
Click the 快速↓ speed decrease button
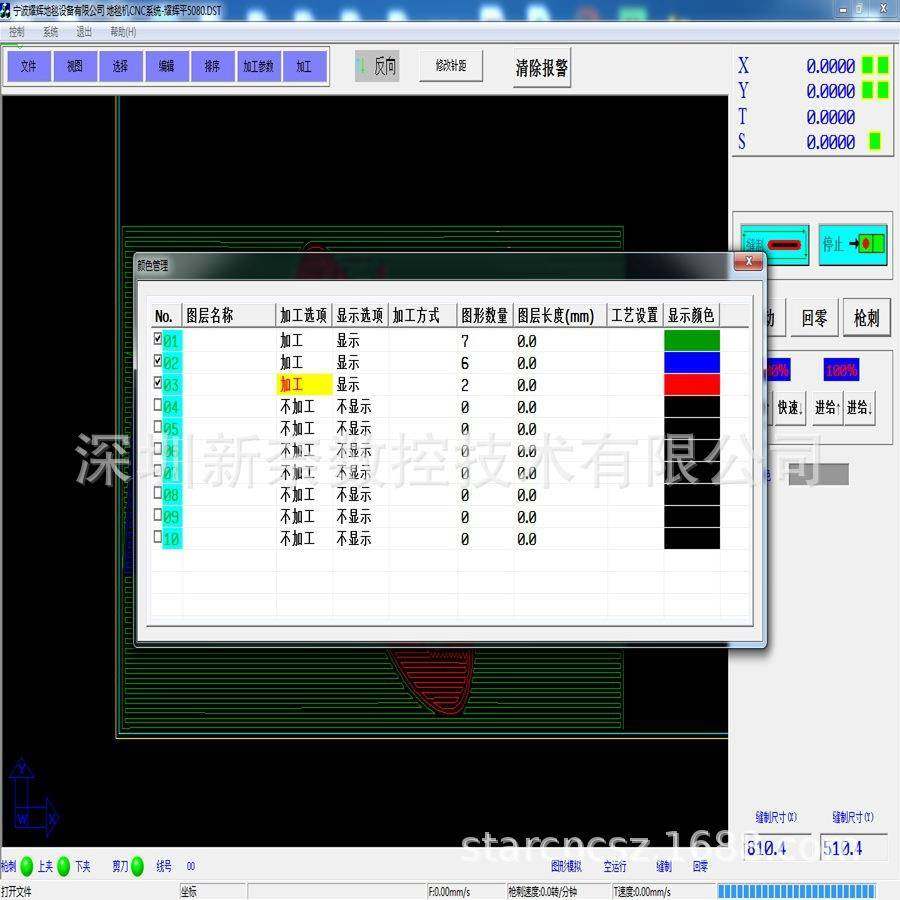[x=790, y=408]
